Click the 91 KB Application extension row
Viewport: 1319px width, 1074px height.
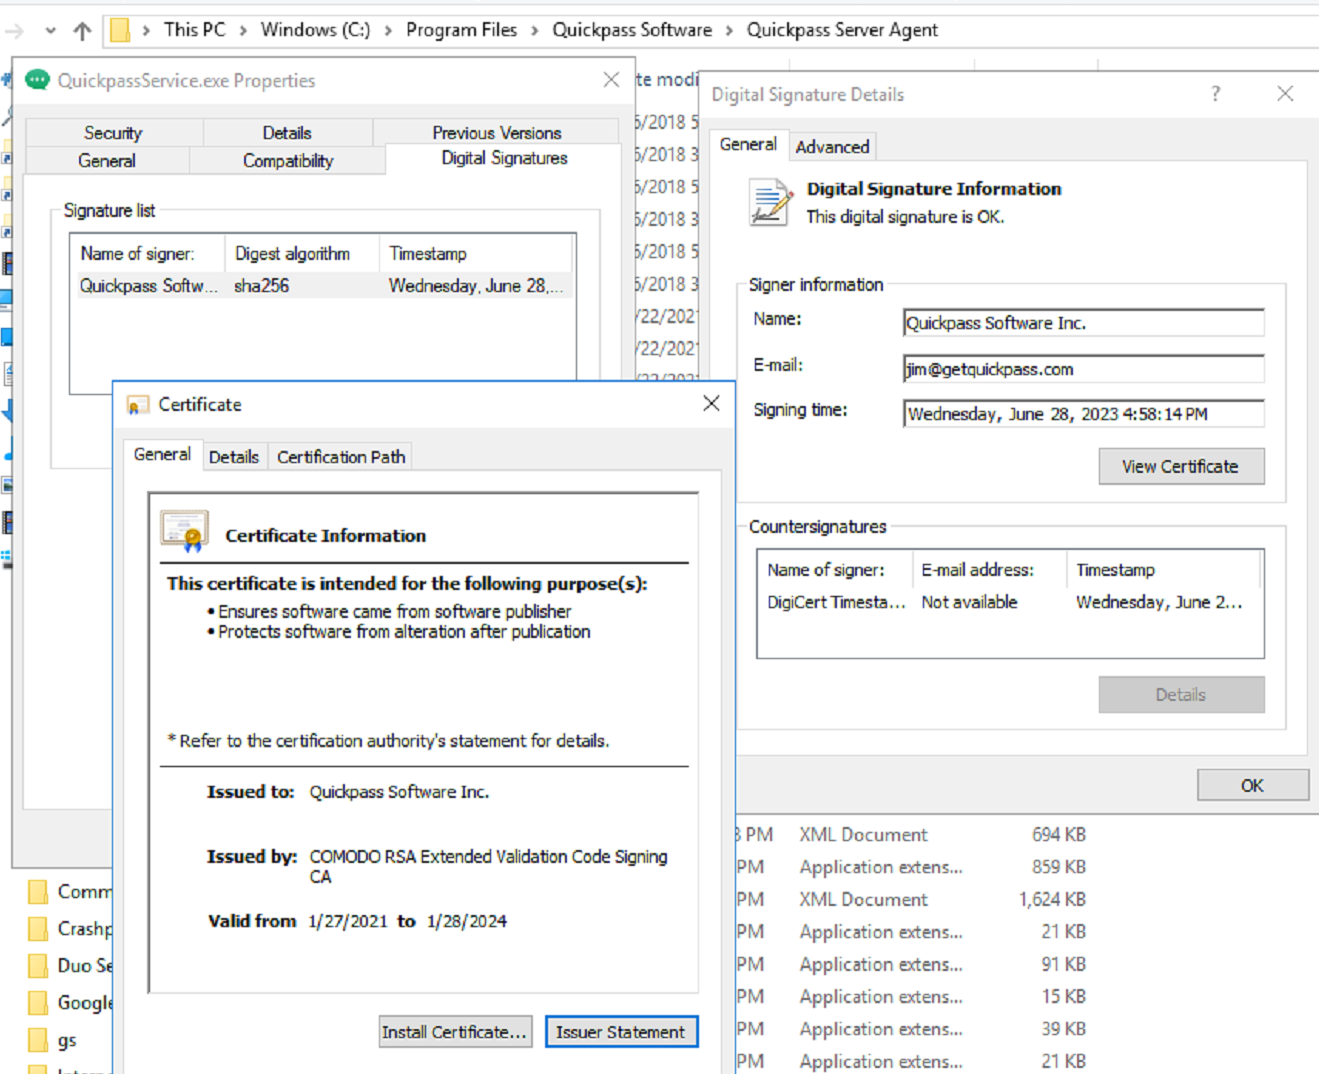point(912,965)
